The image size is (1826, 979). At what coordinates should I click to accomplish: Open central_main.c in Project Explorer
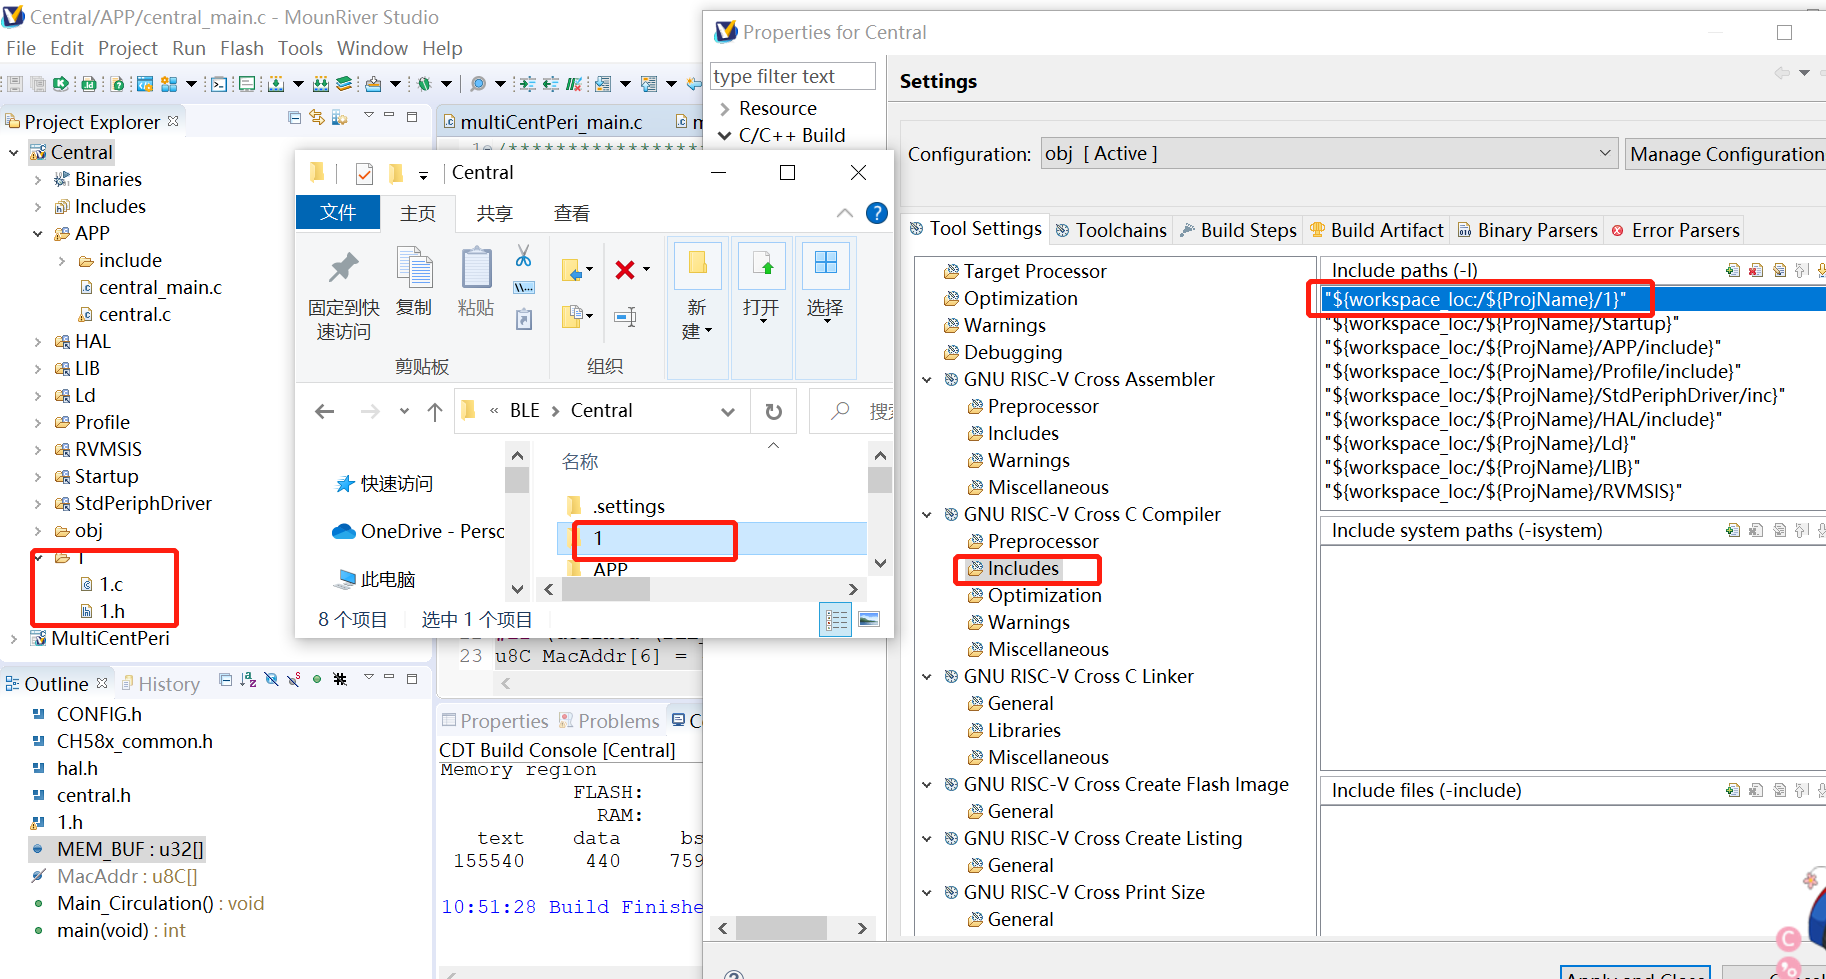tap(160, 287)
